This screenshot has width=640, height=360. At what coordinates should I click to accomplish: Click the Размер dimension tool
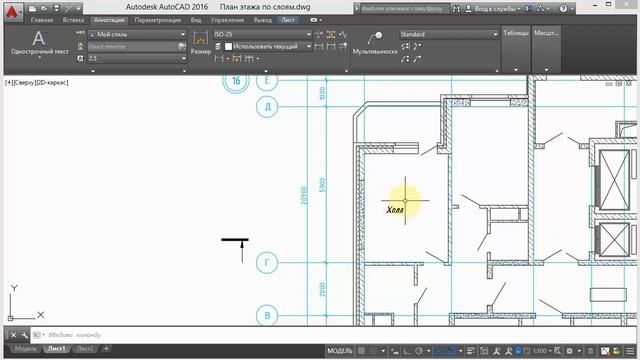tap(200, 42)
